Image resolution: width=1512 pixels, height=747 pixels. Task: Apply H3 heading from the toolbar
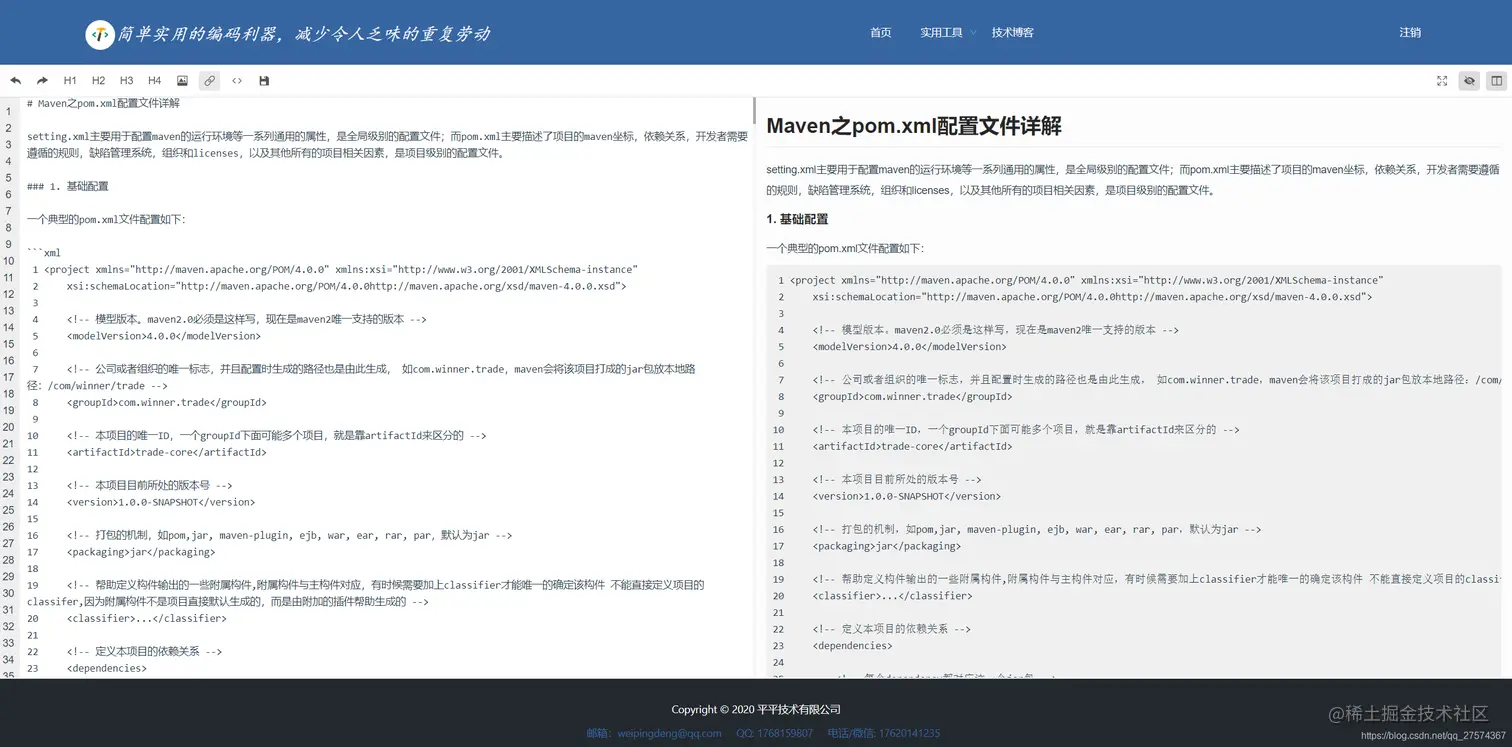click(126, 80)
